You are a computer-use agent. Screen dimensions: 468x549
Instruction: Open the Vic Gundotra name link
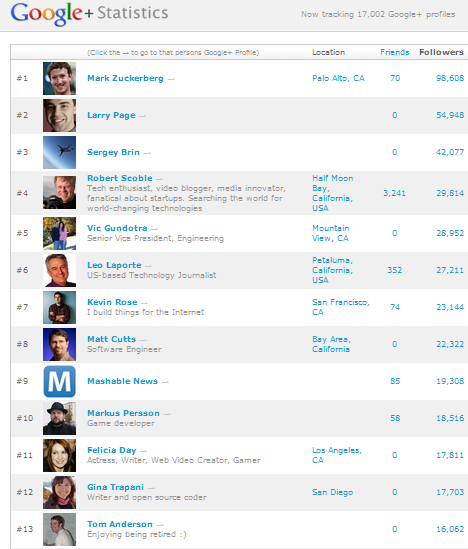point(117,228)
